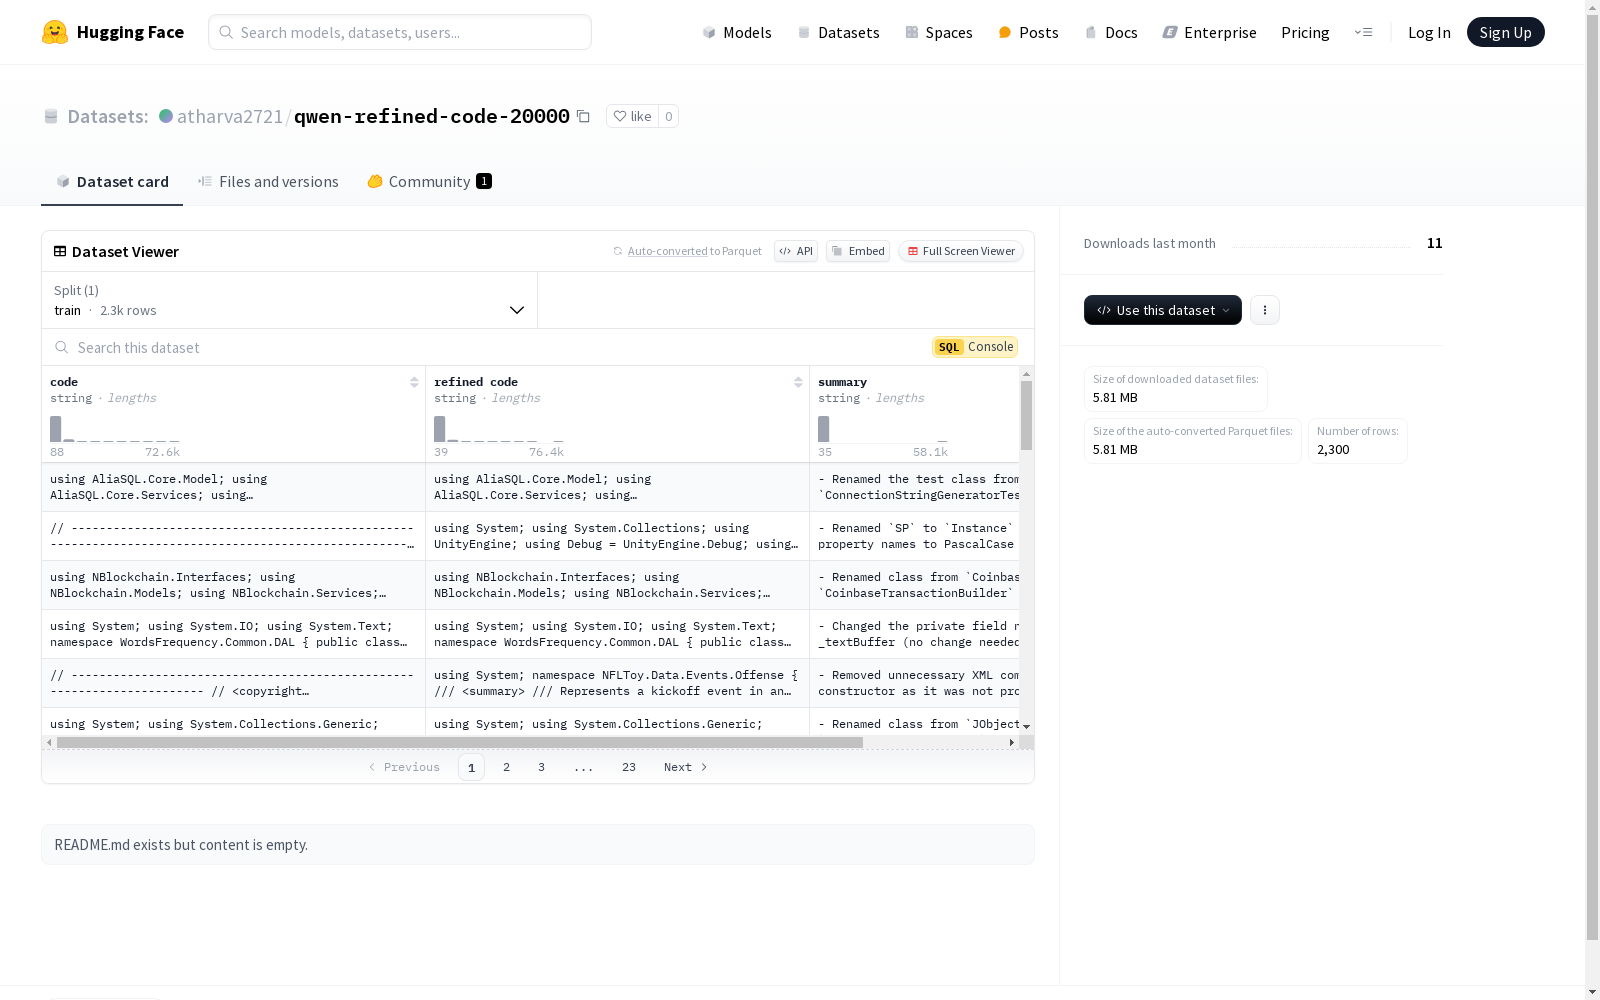This screenshot has height=1000, width=1600.
Task: Open the Models page
Action: 737,32
